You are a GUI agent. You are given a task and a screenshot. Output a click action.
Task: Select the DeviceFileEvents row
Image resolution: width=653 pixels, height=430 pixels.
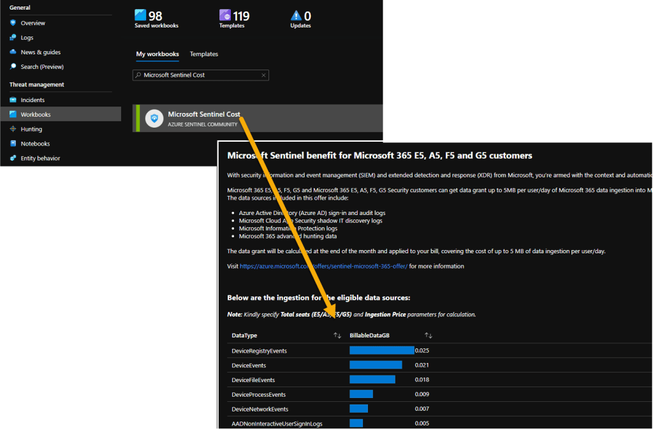coord(440,380)
